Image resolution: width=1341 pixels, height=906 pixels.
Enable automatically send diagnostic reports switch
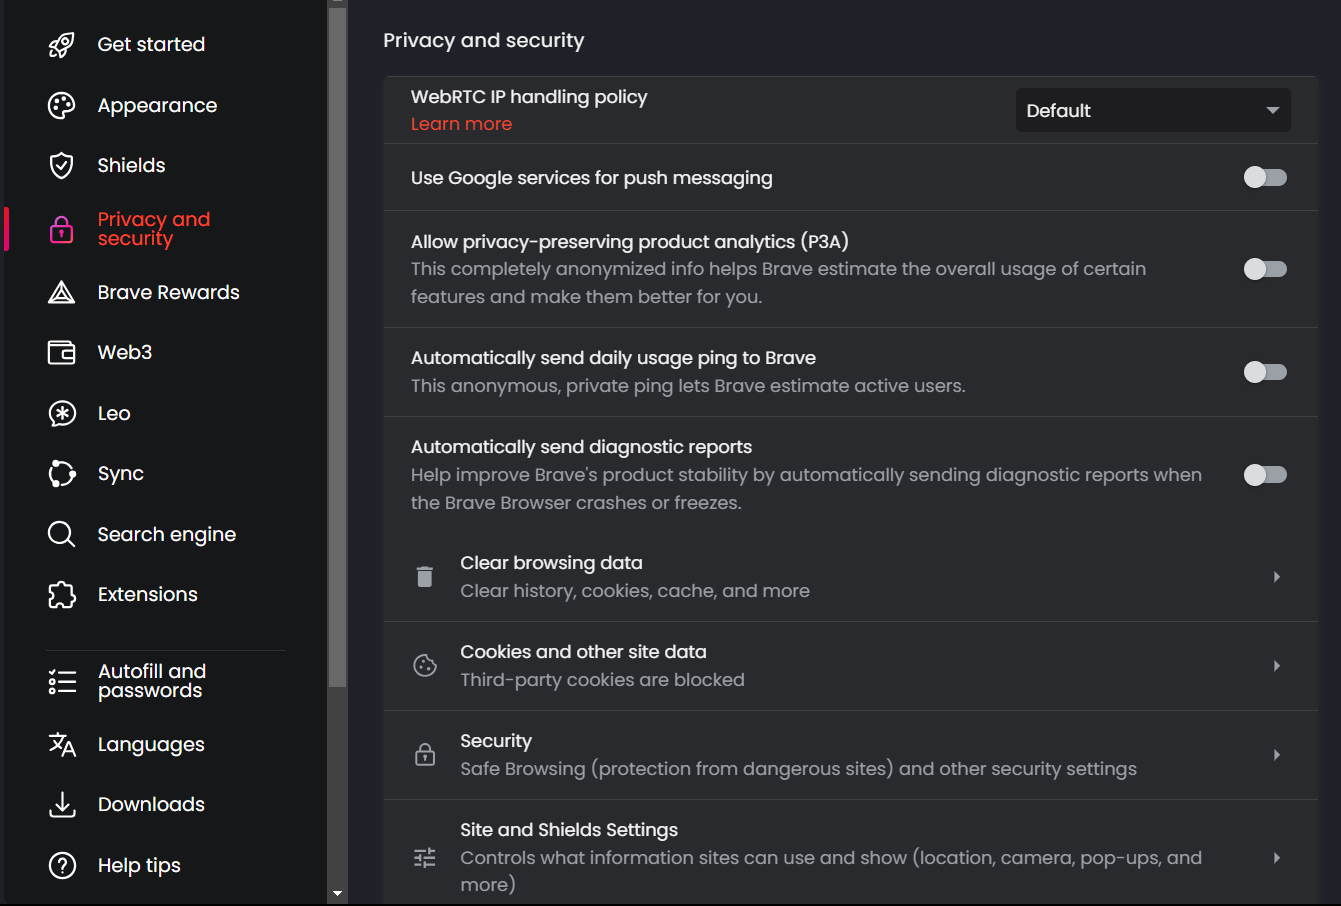point(1265,475)
